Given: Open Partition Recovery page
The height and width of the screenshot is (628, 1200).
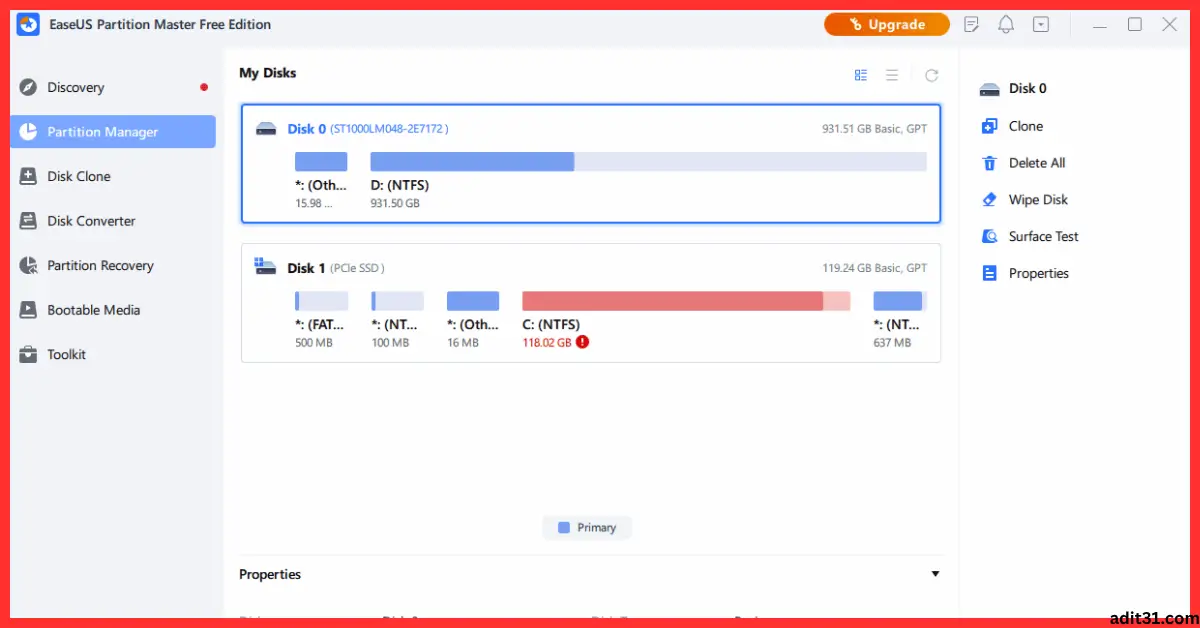Looking at the screenshot, I should [x=112, y=265].
